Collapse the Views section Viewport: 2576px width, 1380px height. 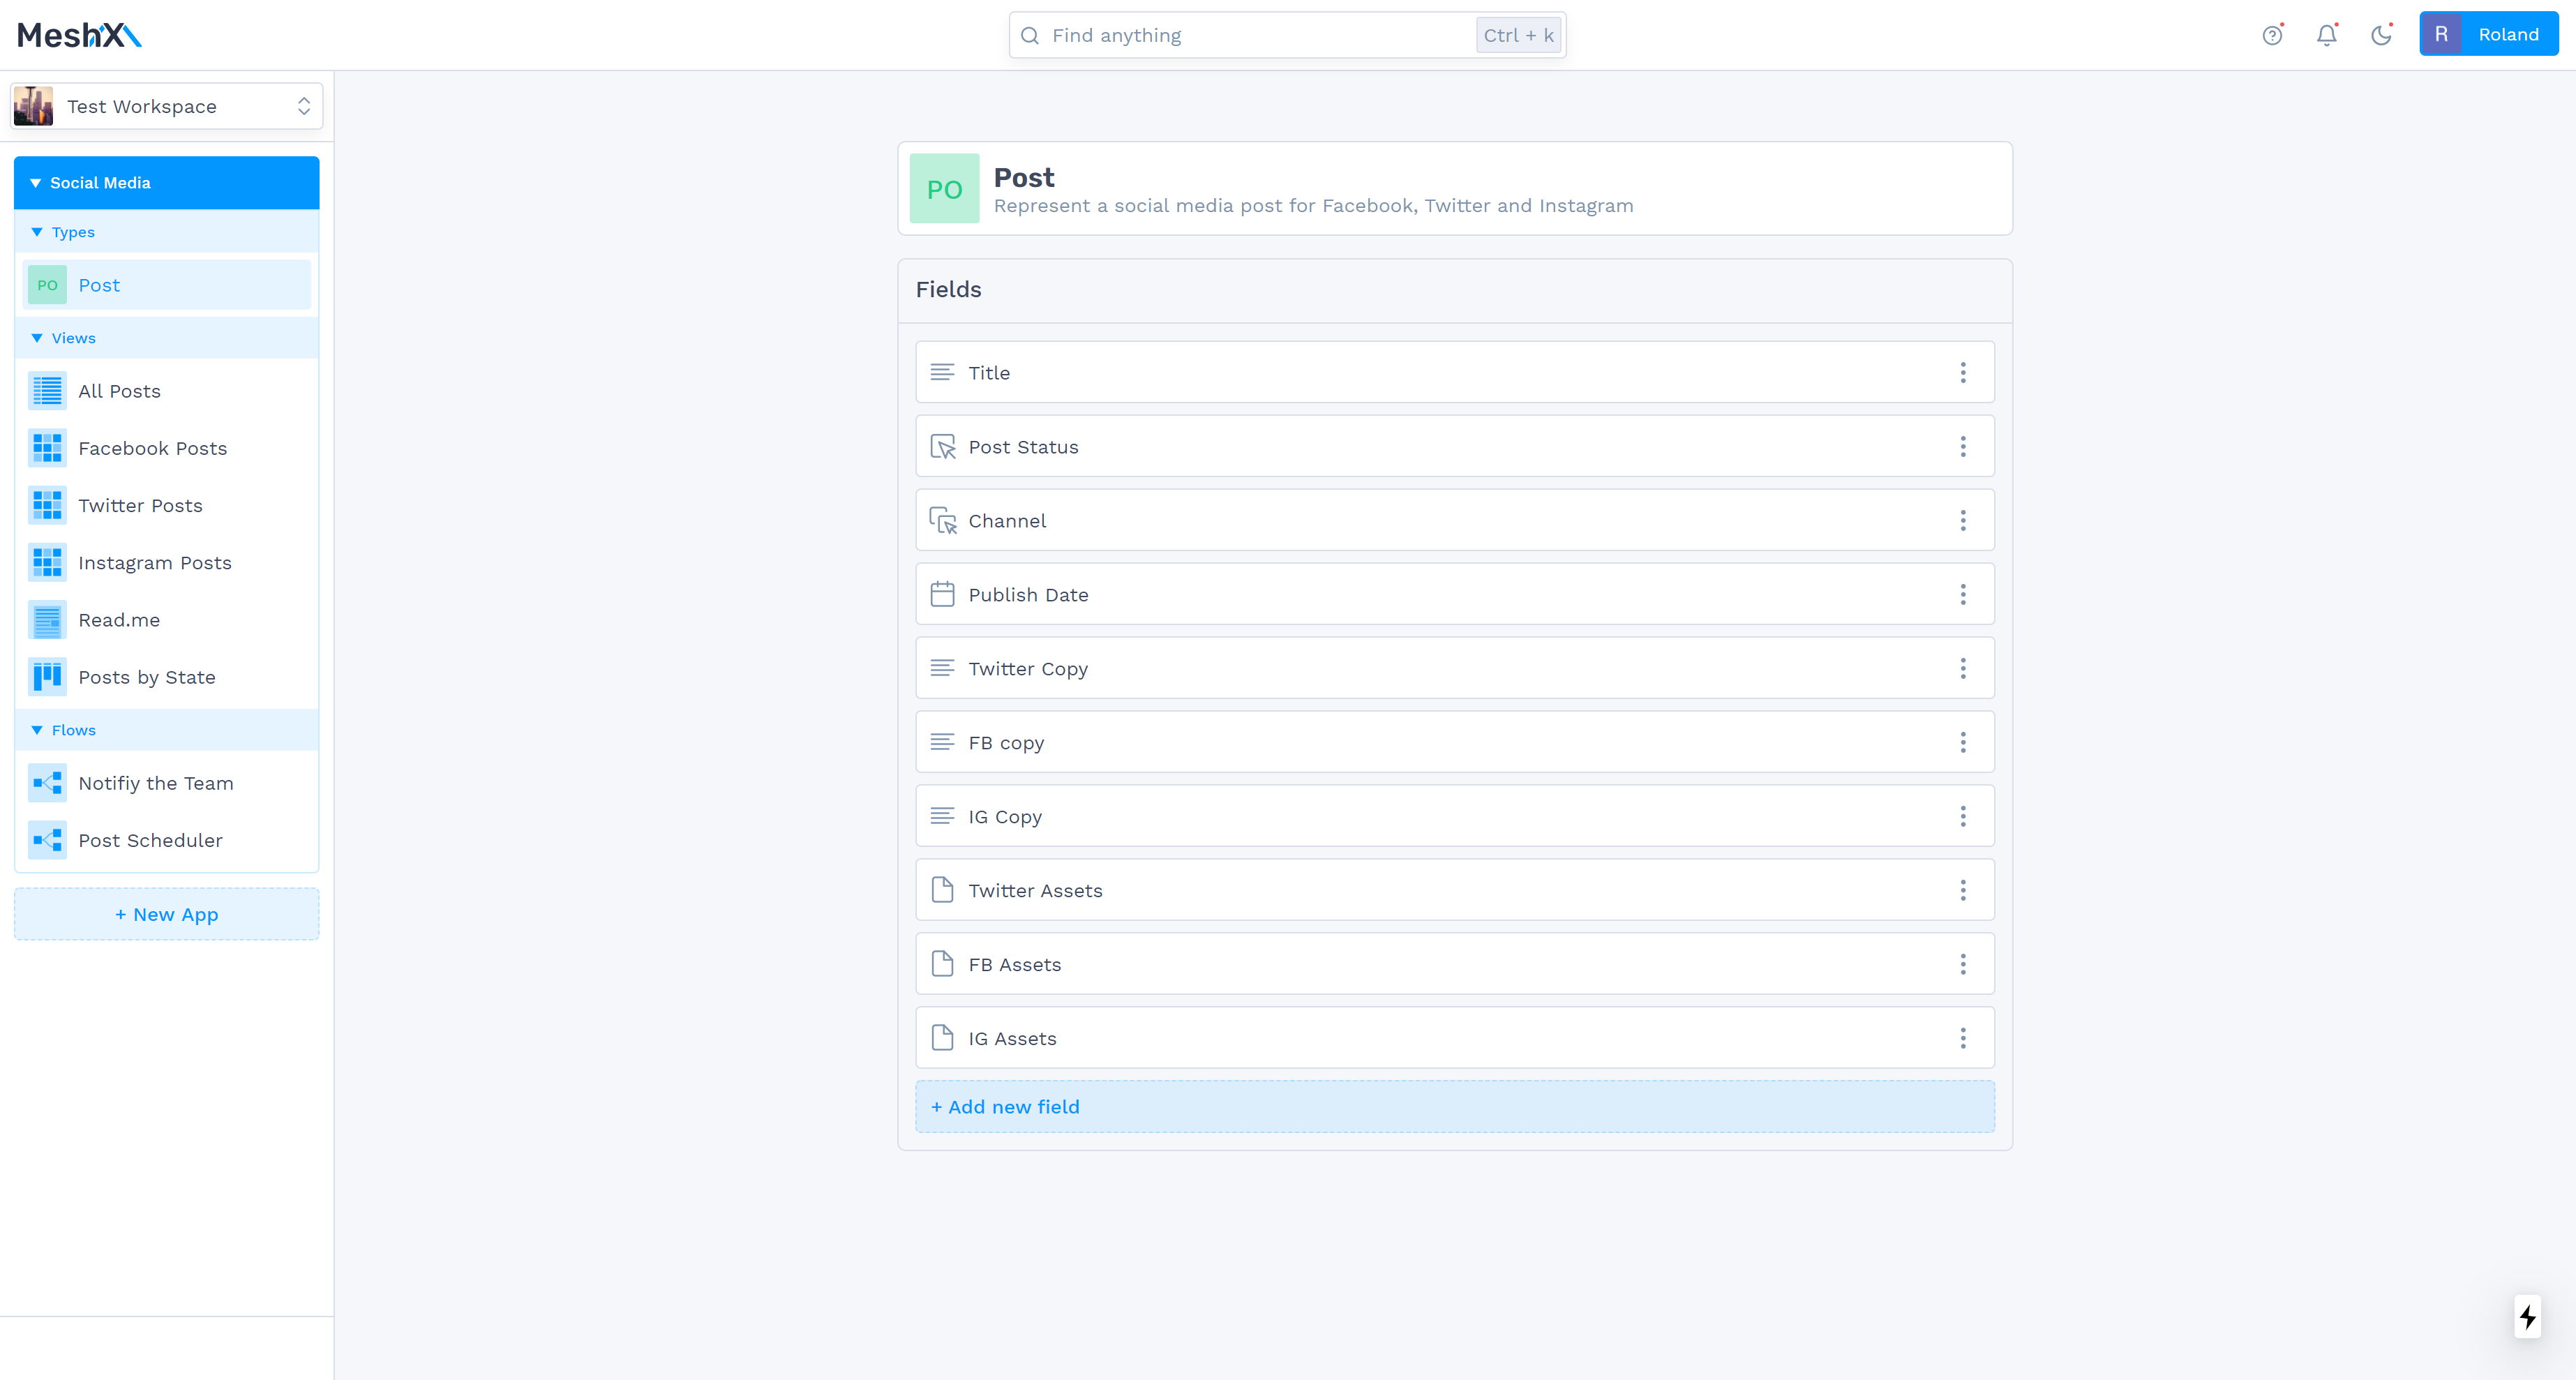(x=37, y=338)
